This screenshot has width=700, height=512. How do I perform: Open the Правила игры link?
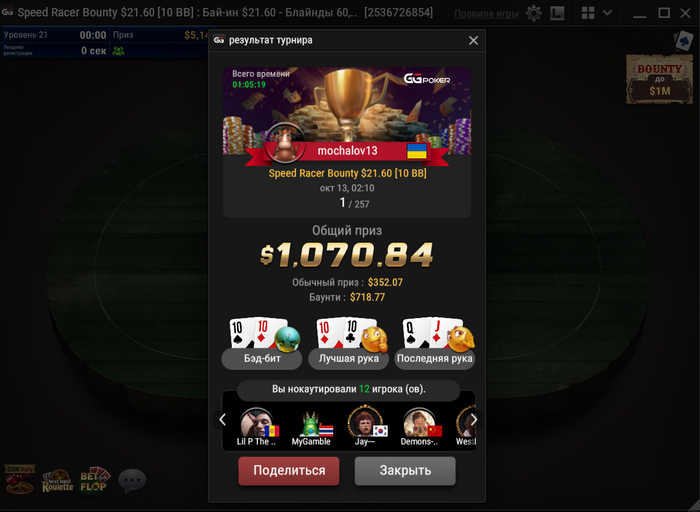click(486, 13)
